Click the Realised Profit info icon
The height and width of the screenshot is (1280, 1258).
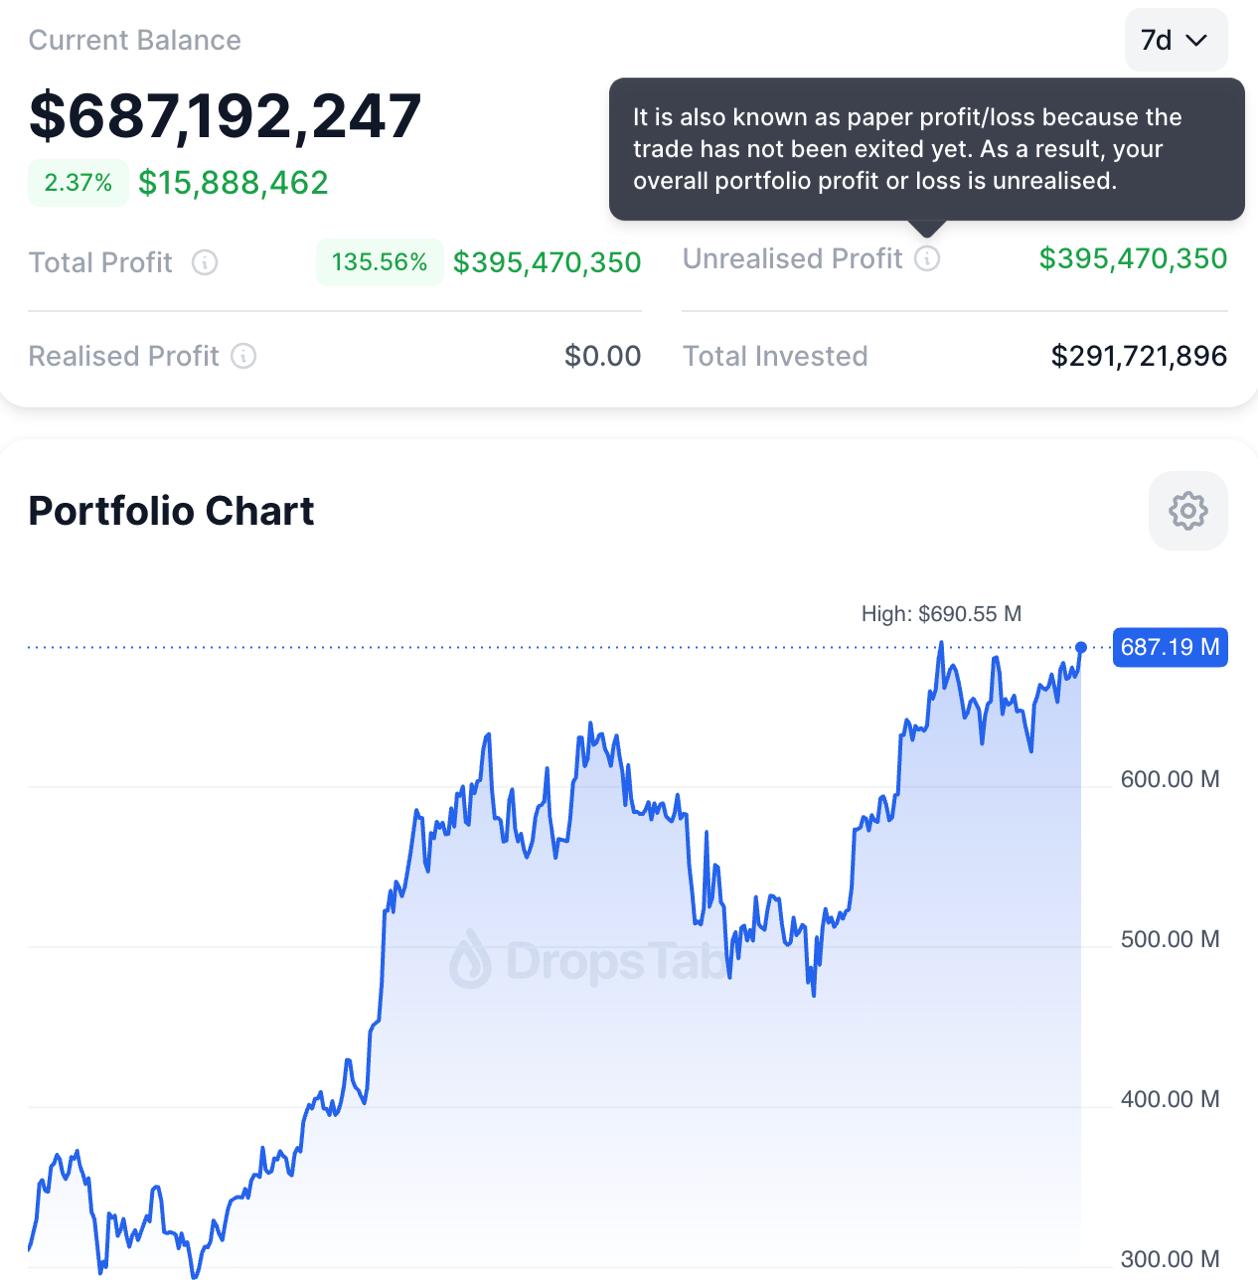click(243, 356)
